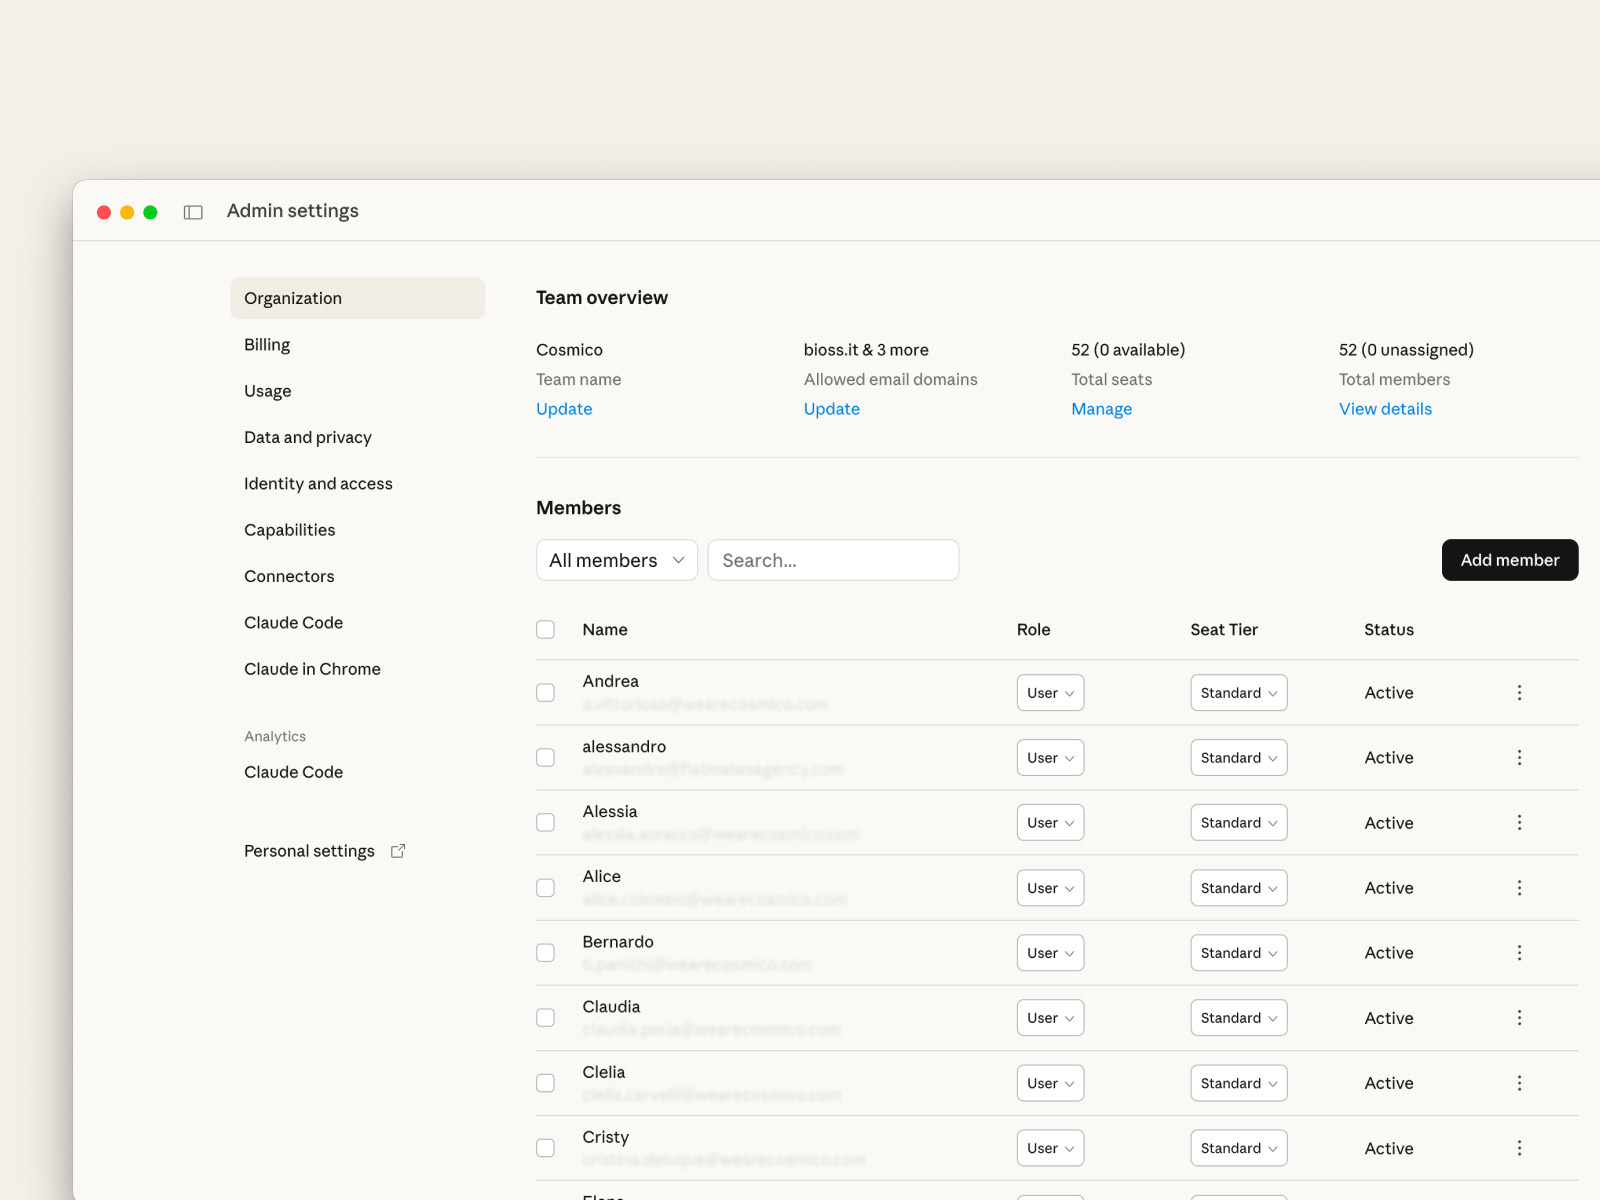Open more options for Andrea
The width and height of the screenshot is (1600, 1200).
(1519, 693)
